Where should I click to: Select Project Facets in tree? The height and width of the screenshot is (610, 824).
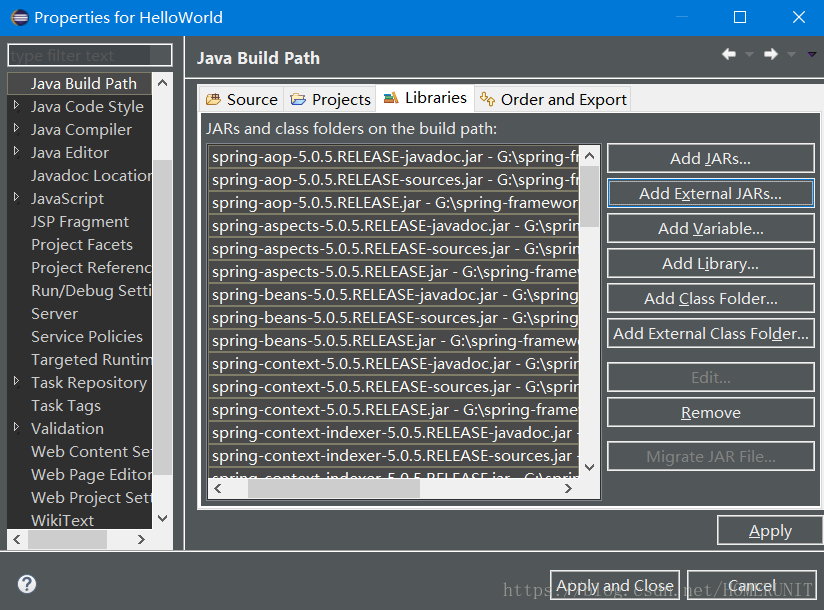click(x=82, y=245)
